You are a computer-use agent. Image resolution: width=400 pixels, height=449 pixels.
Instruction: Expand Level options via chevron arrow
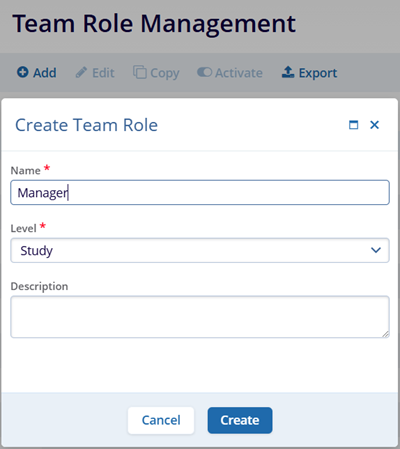point(376,250)
